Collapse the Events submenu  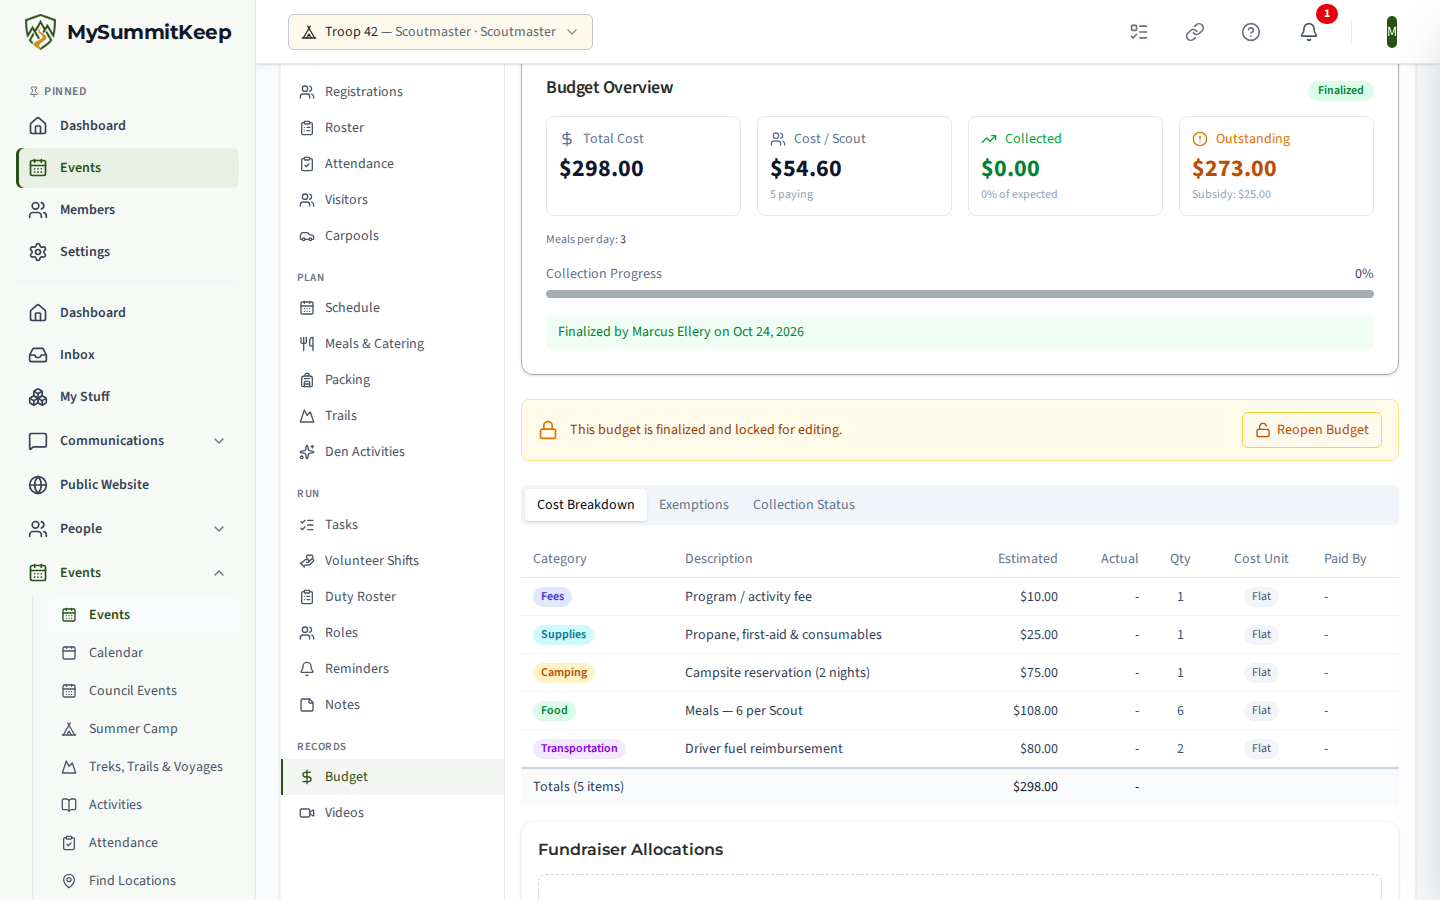point(128,573)
